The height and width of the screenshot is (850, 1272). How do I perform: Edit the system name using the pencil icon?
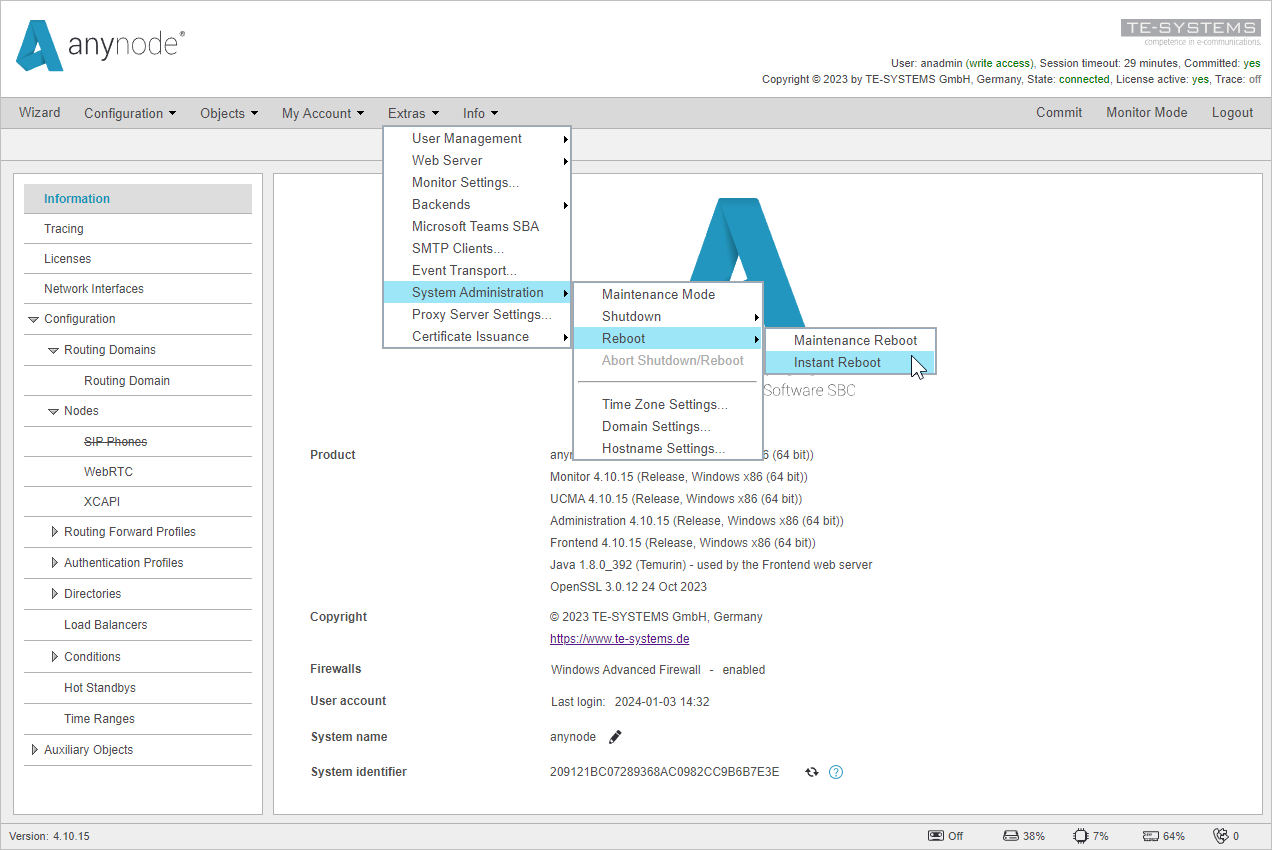(x=614, y=736)
